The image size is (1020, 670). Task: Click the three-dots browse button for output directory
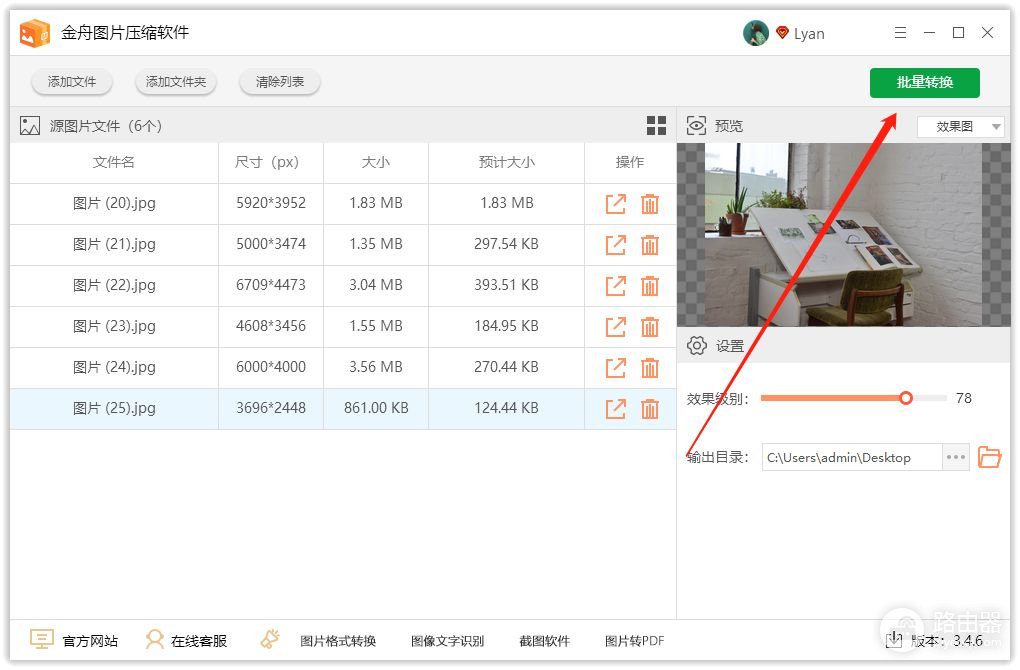coord(956,458)
